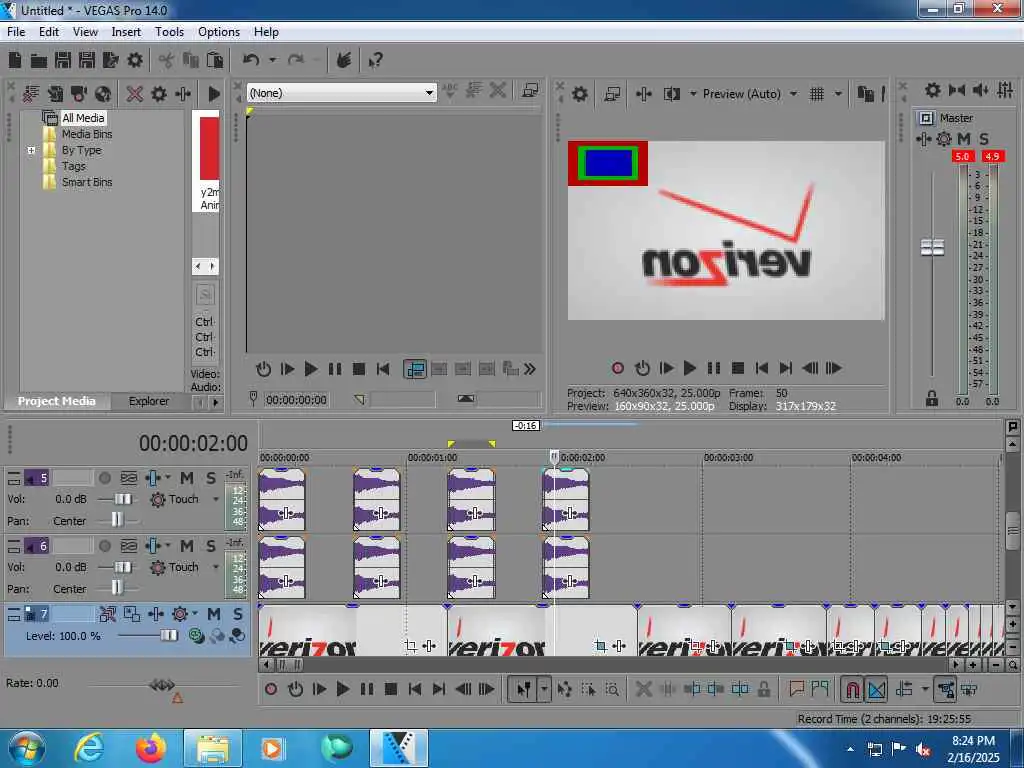
Task: Redo the undone action
Action: [x=296, y=61]
